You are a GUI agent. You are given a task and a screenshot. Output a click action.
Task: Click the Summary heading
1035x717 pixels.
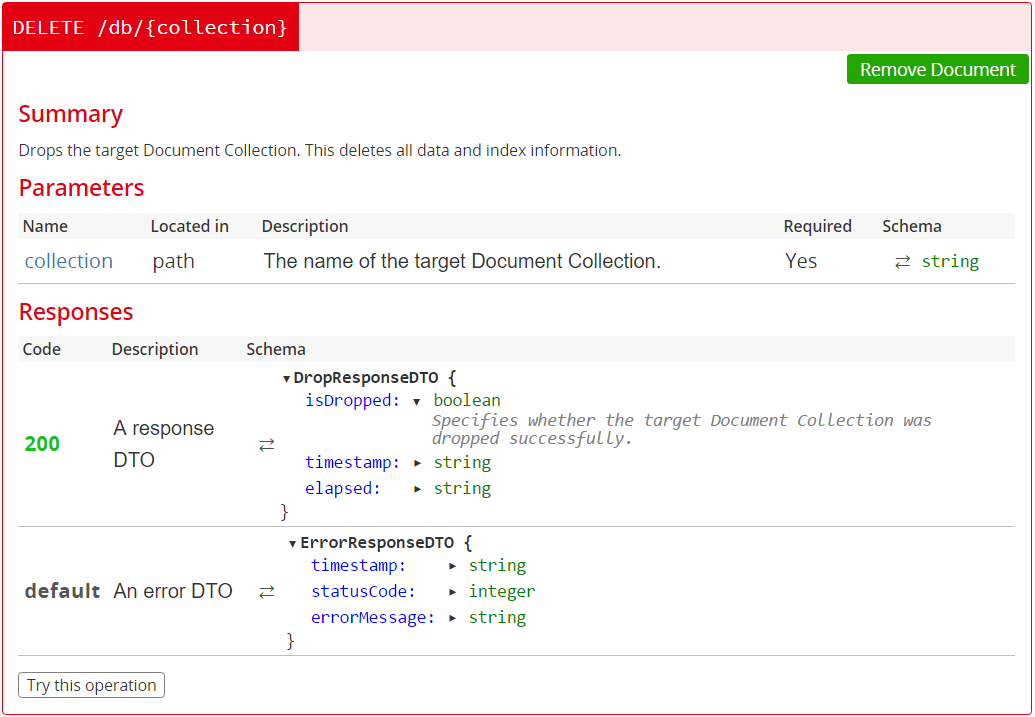[x=71, y=114]
